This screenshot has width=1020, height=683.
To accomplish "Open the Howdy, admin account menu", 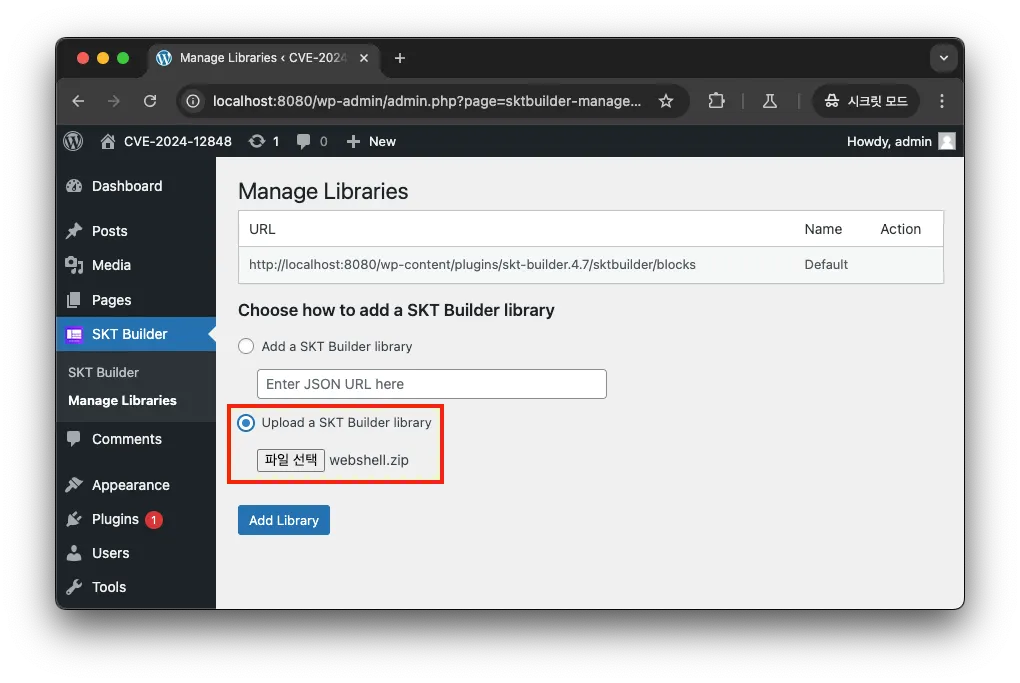I will 901,141.
